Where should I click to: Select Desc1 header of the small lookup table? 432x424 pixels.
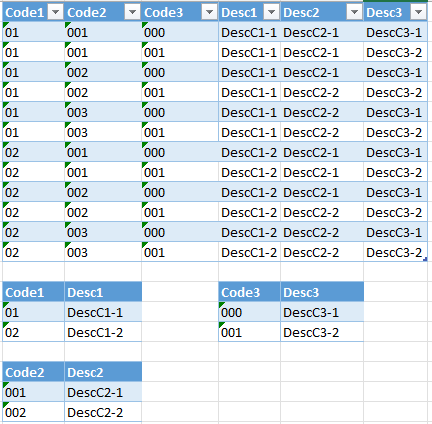point(103,292)
